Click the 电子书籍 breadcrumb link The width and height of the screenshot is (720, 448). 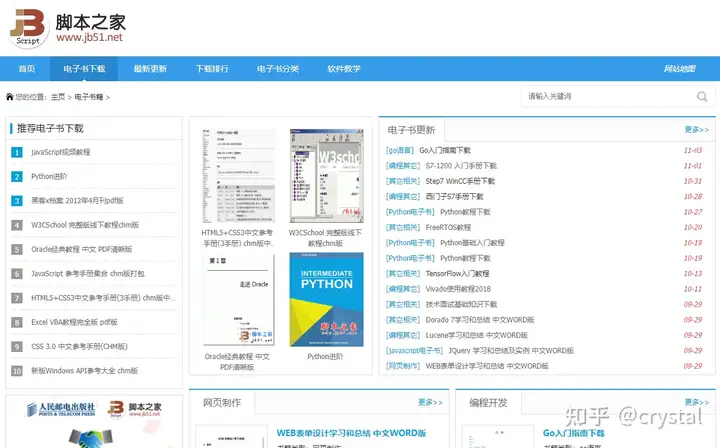[x=89, y=97]
